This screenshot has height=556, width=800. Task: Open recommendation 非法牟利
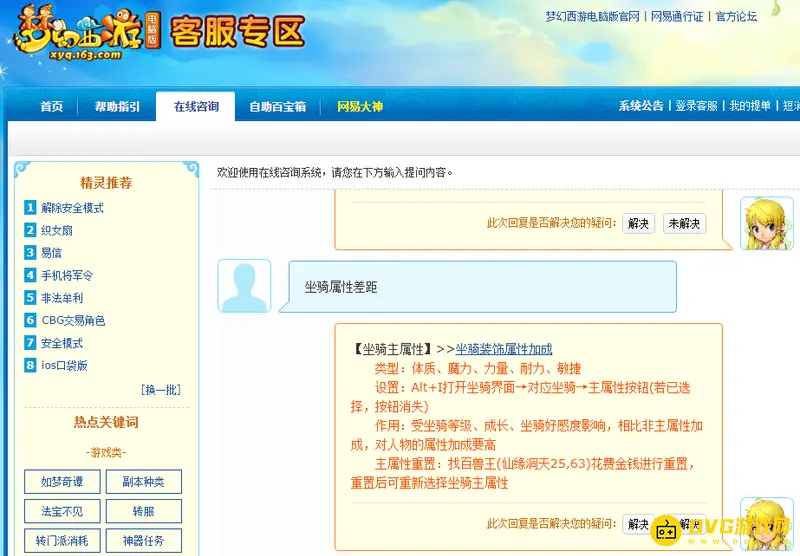pyautogui.click(x=62, y=298)
